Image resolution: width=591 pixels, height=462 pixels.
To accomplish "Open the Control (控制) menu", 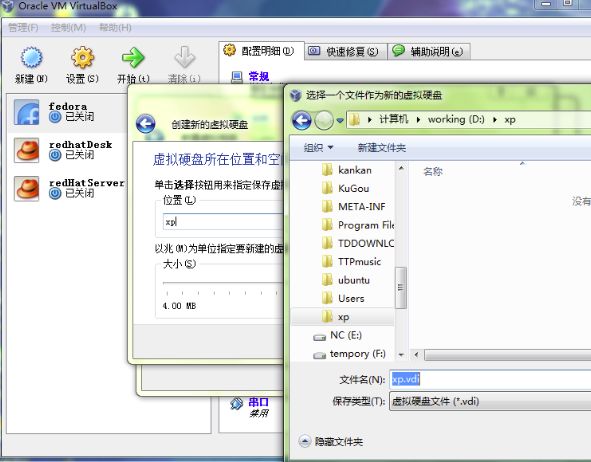I will (69, 28).
